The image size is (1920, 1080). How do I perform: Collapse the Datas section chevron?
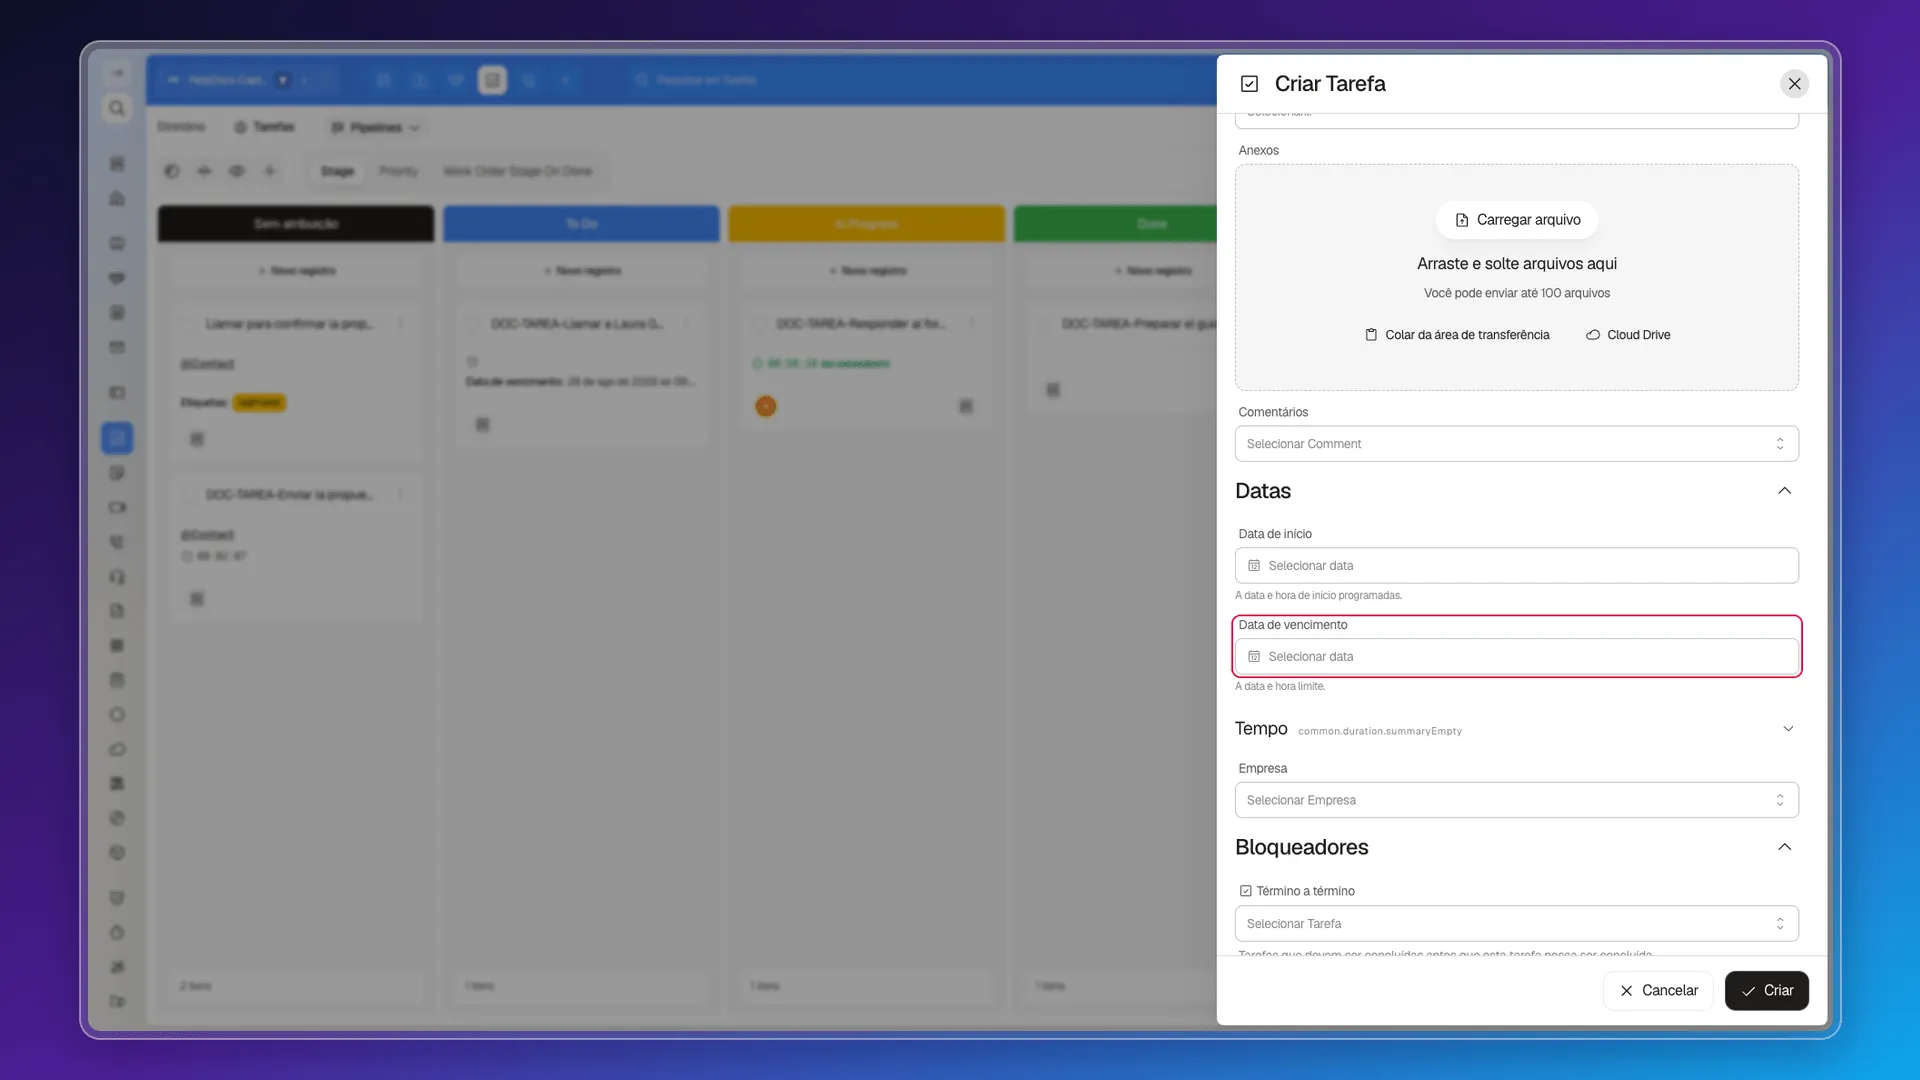click(x=1784, y=491)
